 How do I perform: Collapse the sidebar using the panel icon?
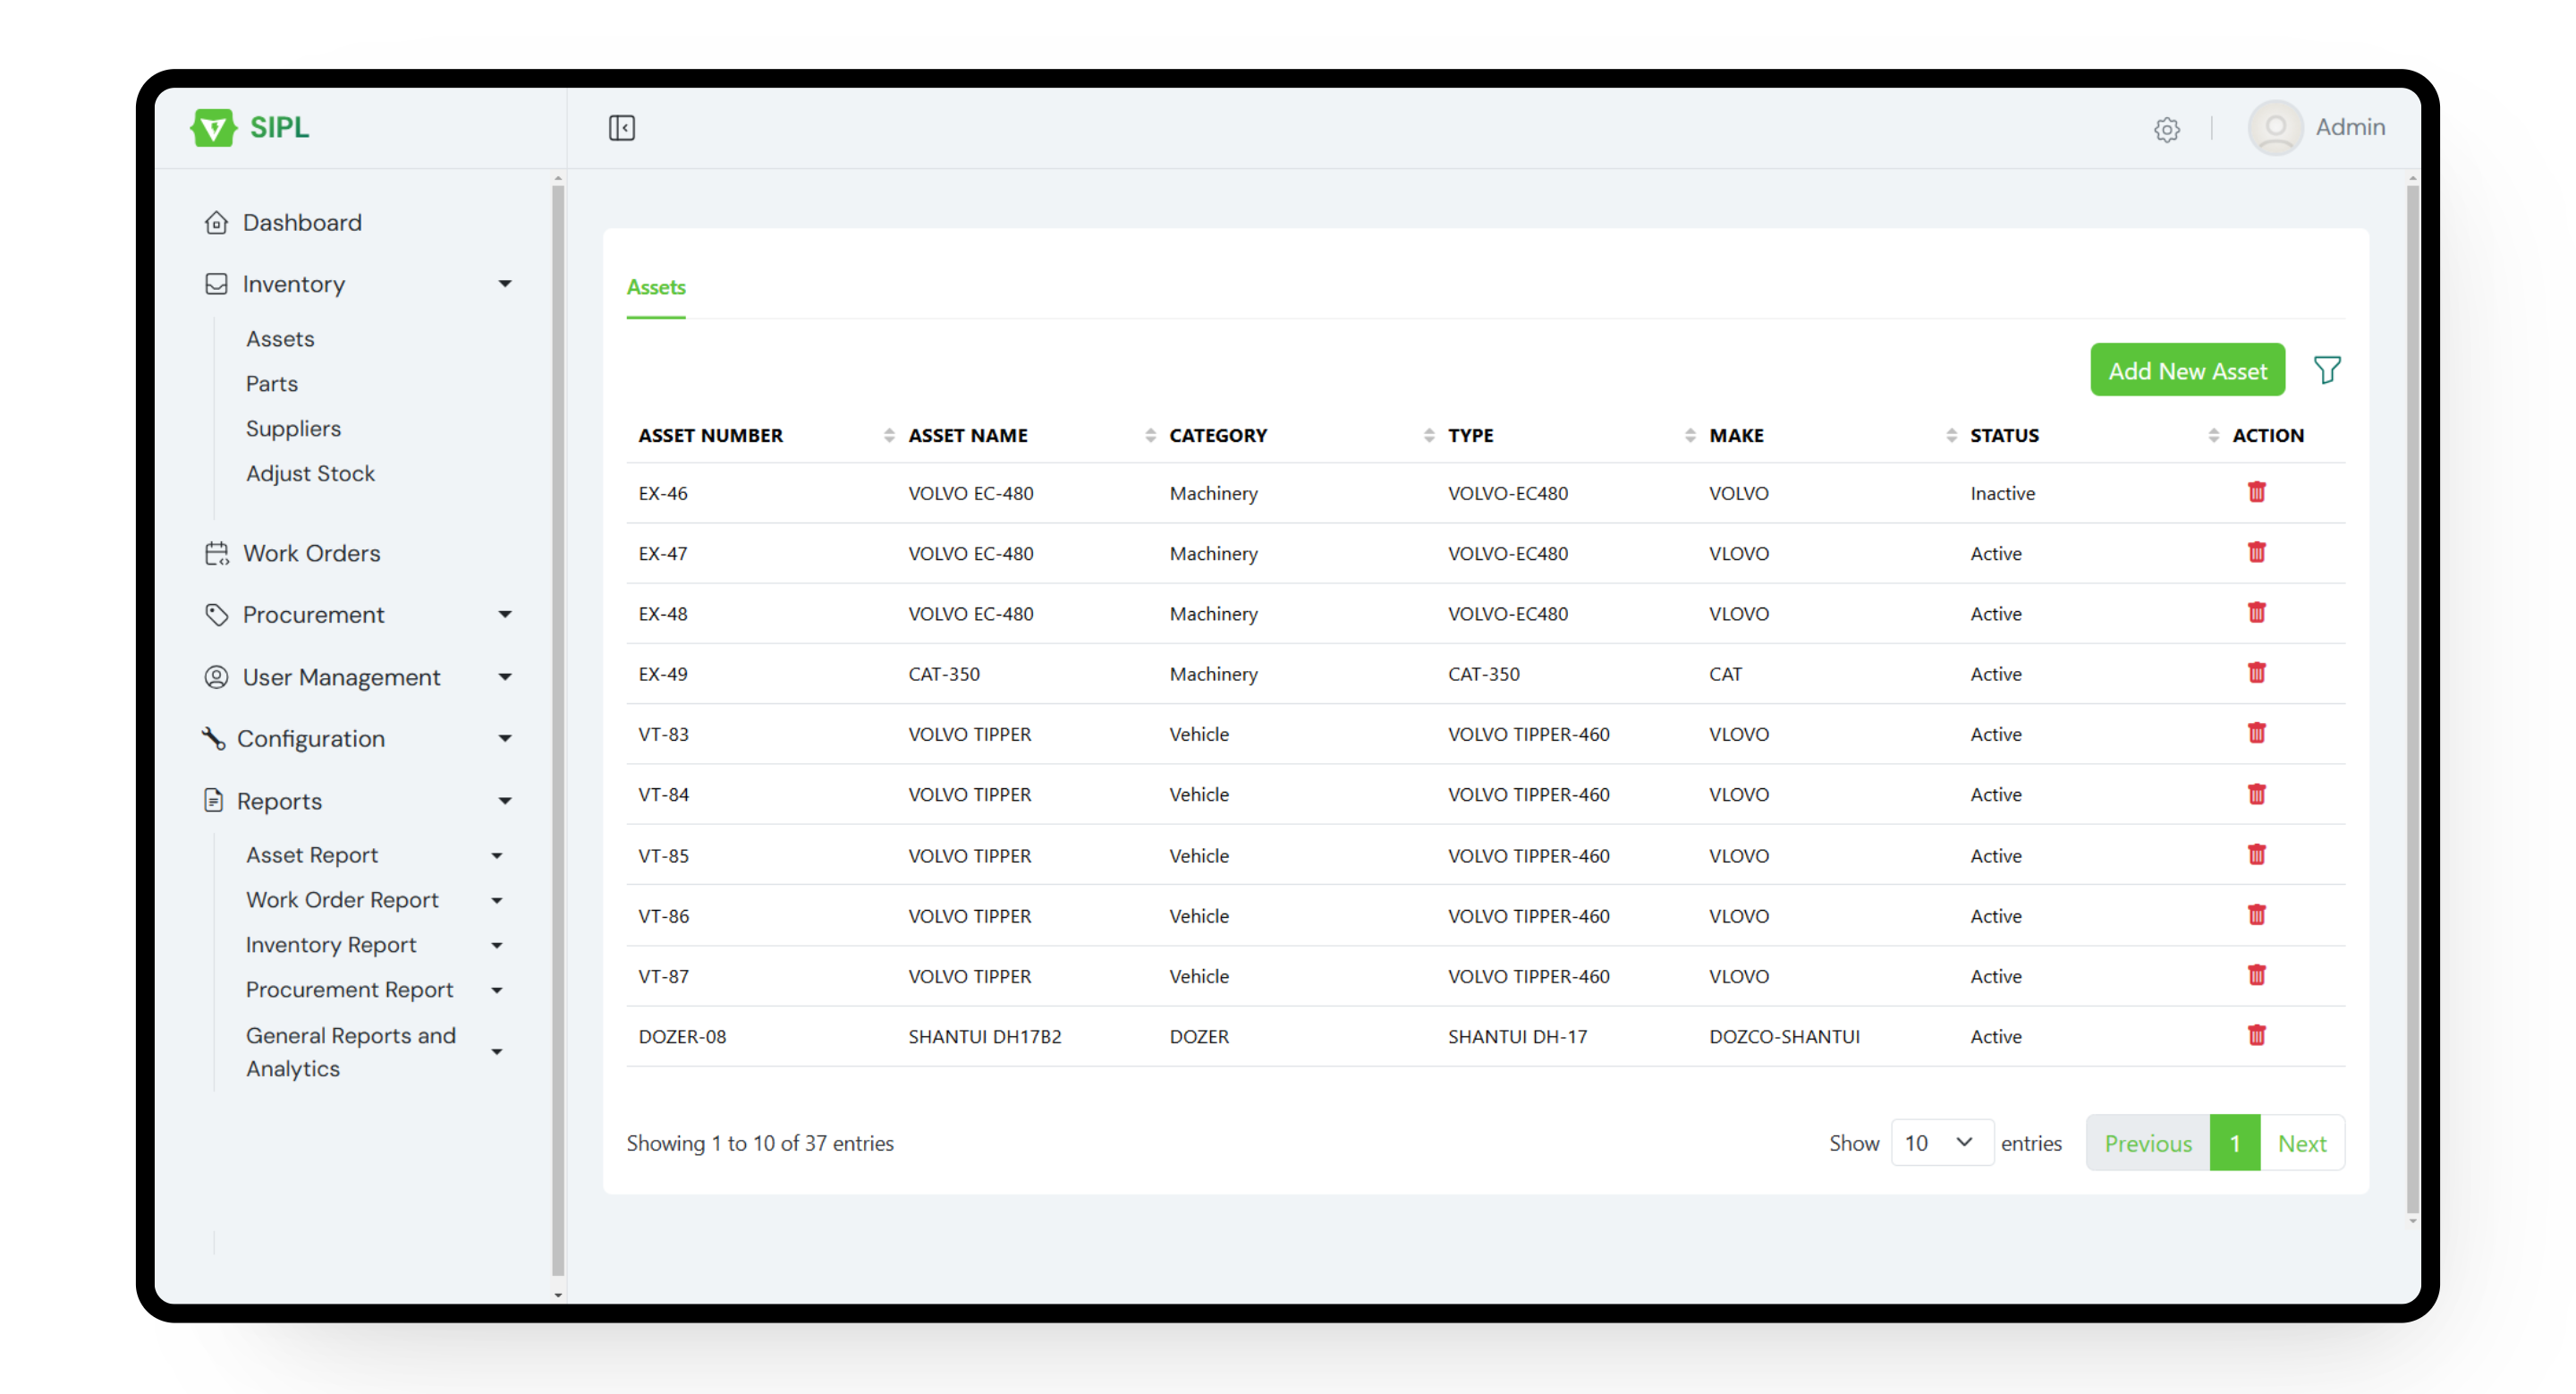[622, 128]
